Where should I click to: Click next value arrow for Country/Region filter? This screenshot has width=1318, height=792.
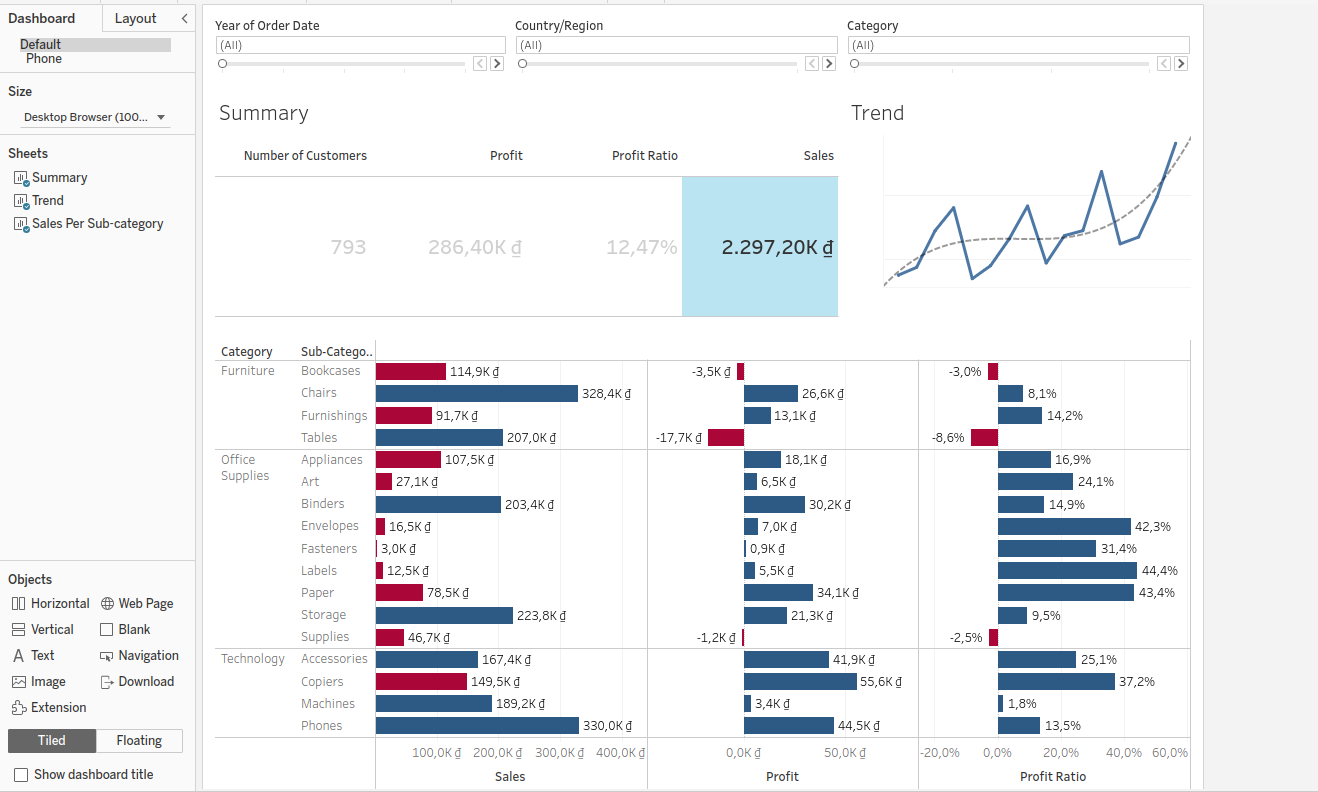tap(828, 63)
